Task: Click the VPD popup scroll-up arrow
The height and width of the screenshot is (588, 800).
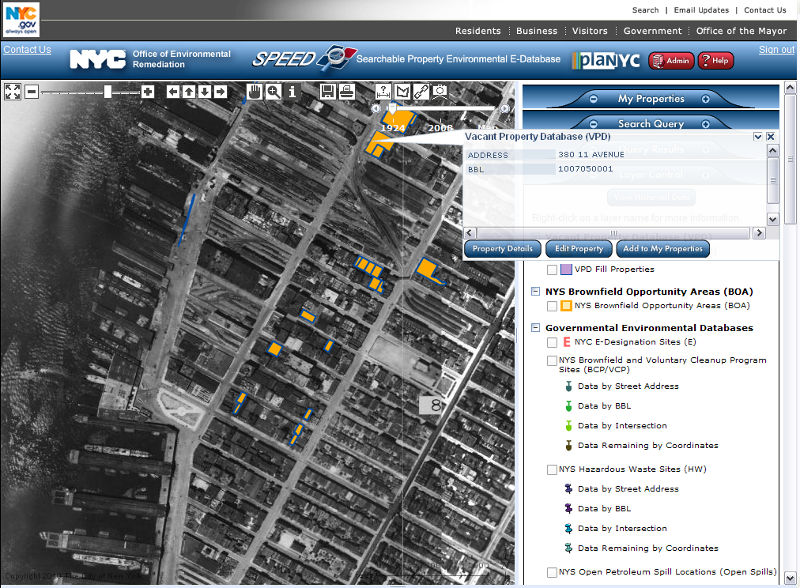Action: (773, 151)
